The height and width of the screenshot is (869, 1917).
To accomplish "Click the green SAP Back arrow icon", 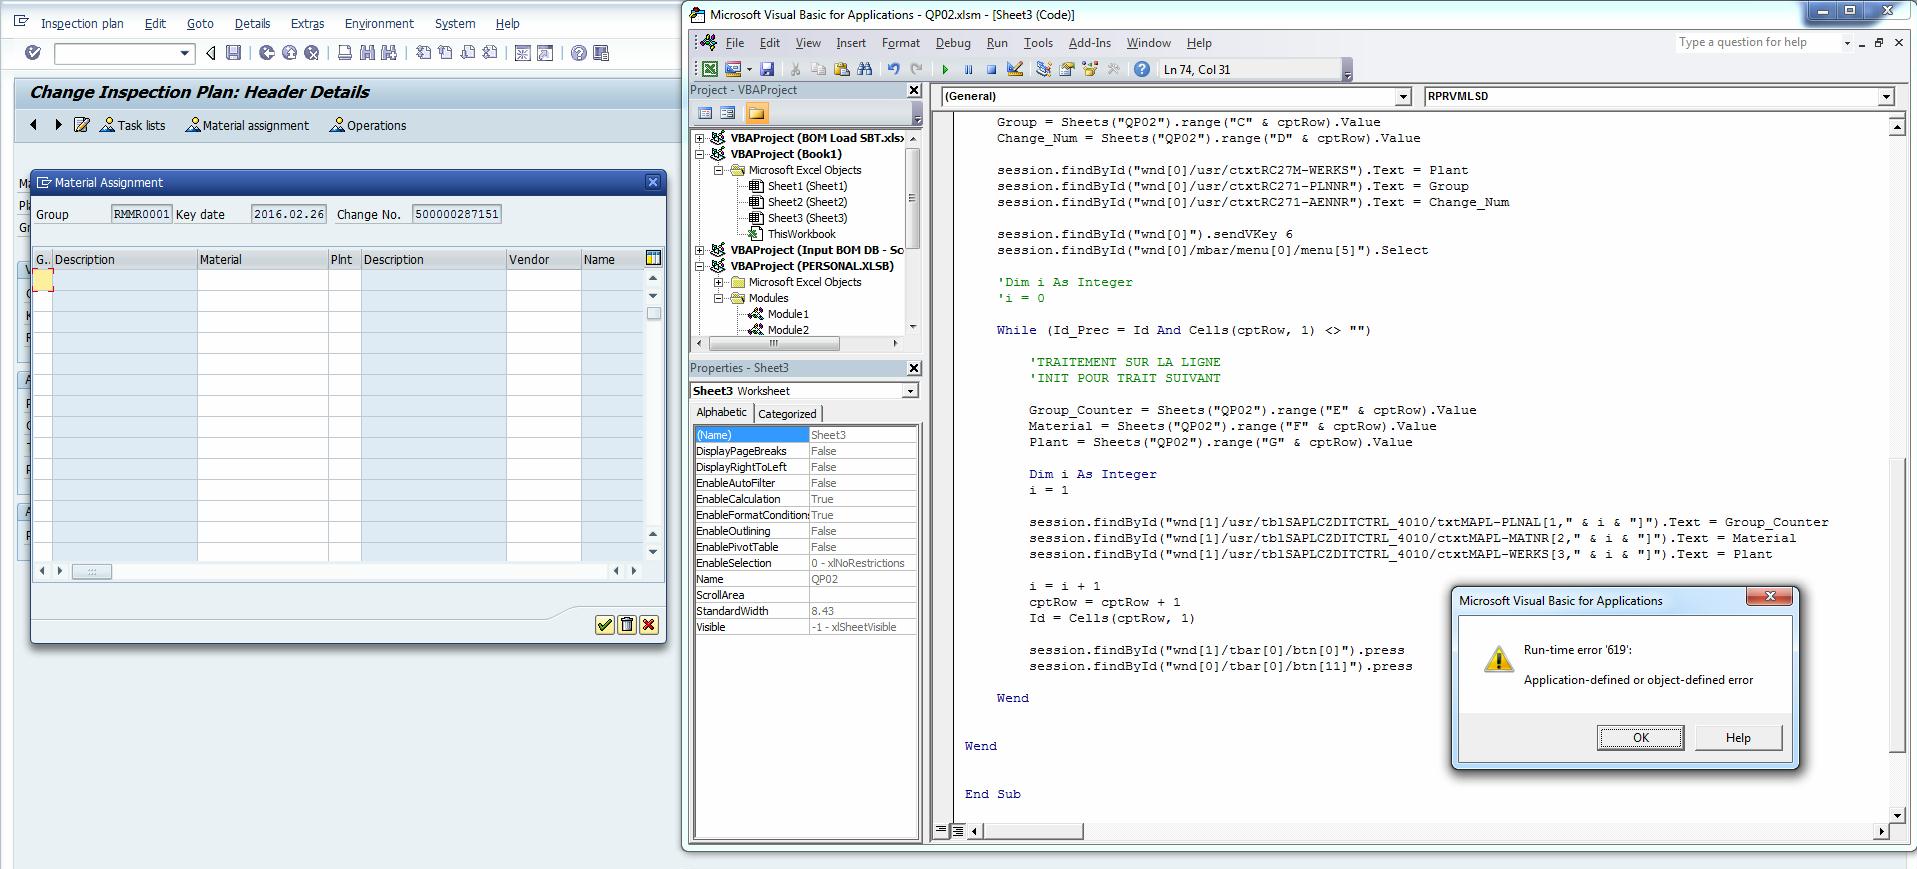I will (267, 53).
